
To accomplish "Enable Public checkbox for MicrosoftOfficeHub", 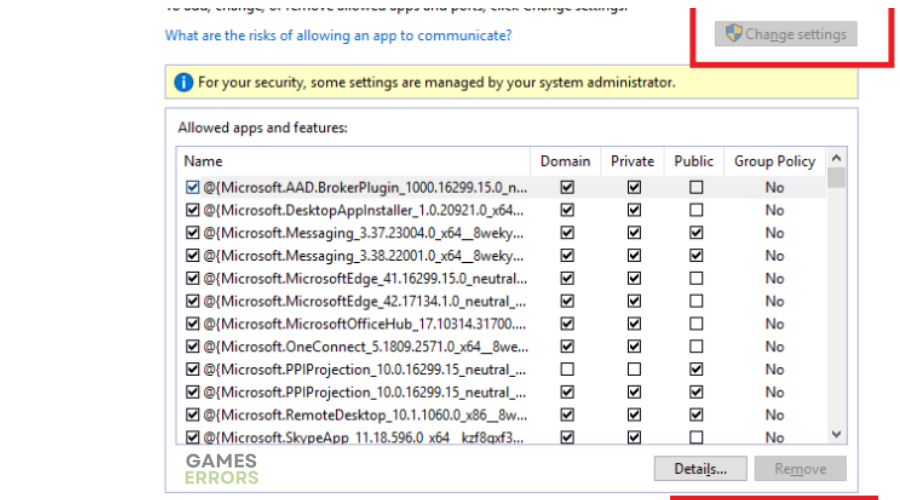I will click(696, 324).
